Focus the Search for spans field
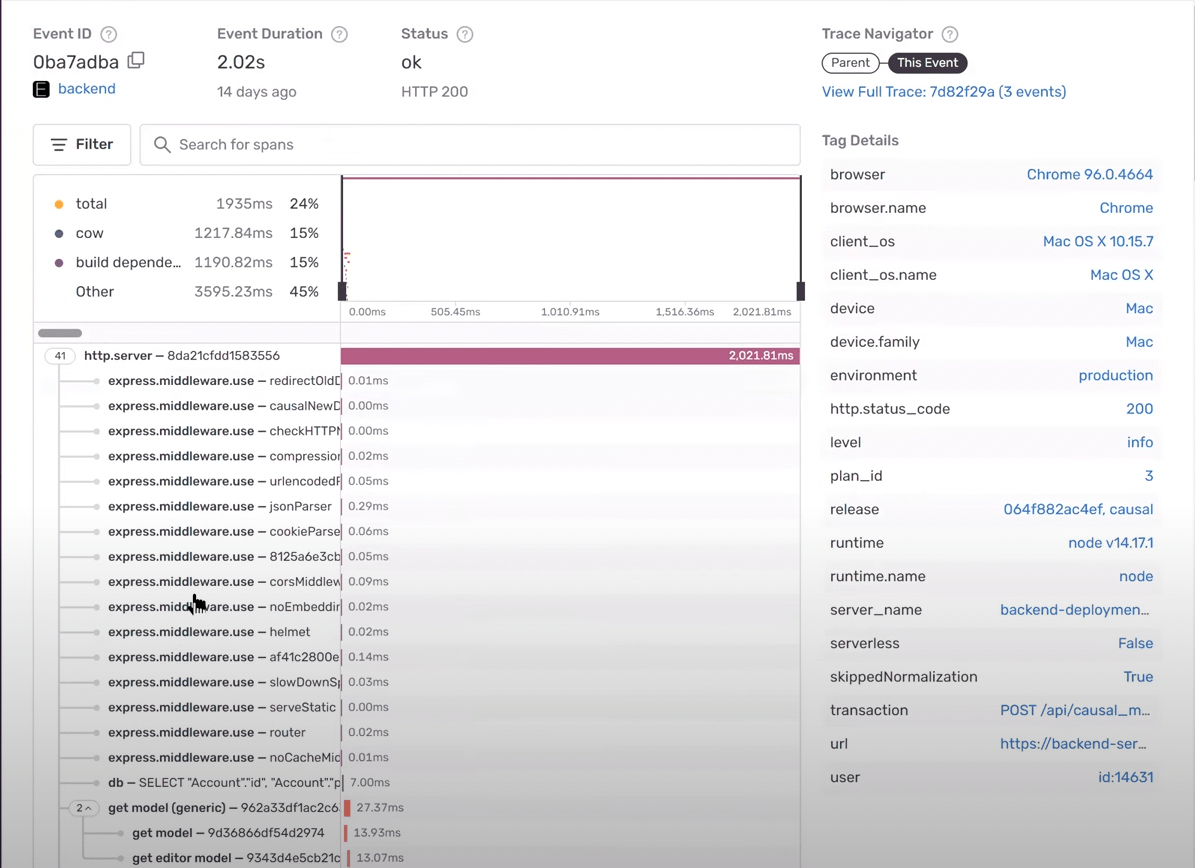Screen dimensions: 1195x868 480,145
